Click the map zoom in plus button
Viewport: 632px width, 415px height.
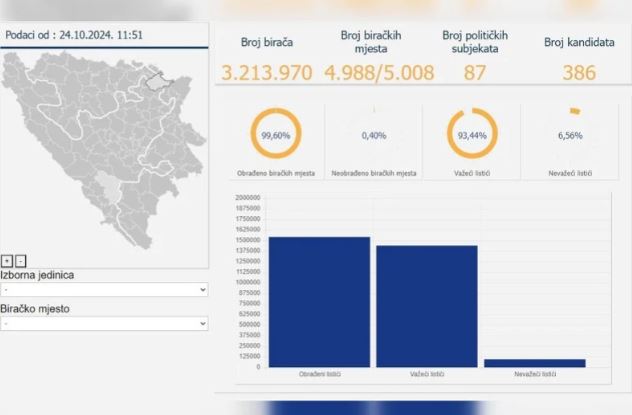pyautogui.click(x=8, y=261)
